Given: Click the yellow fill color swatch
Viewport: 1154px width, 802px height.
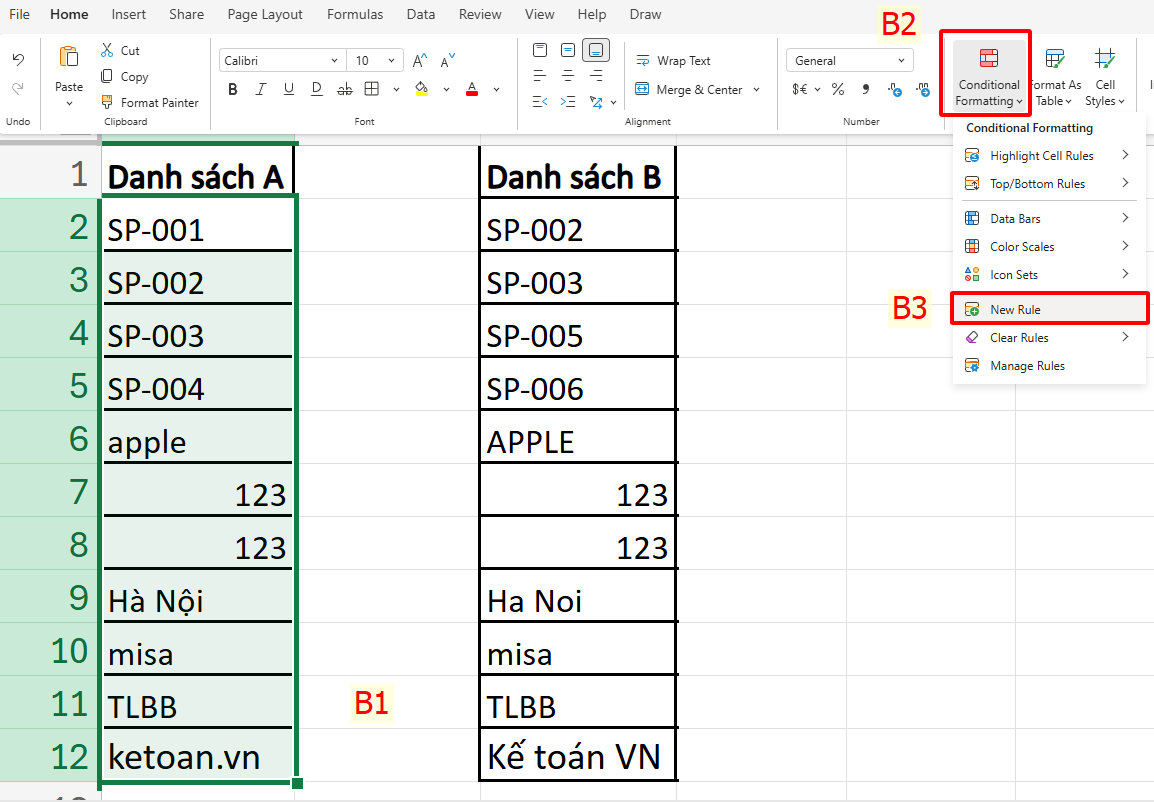Looking at the screenshot, I should (x=420, y=95).
